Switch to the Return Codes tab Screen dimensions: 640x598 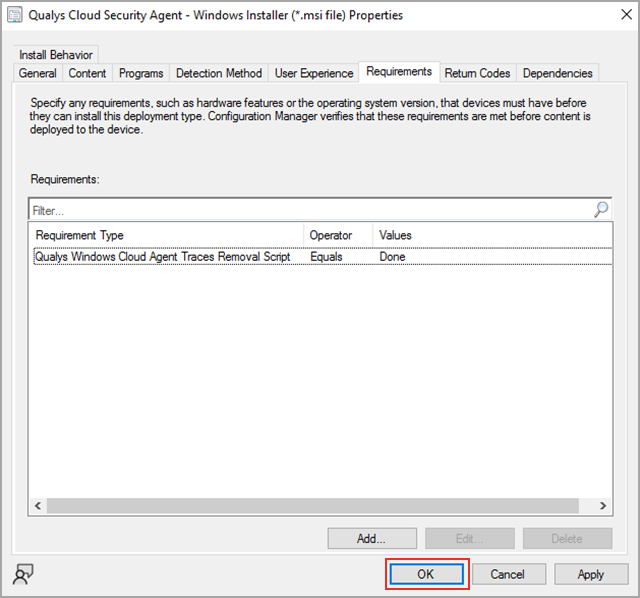(478, 73)
